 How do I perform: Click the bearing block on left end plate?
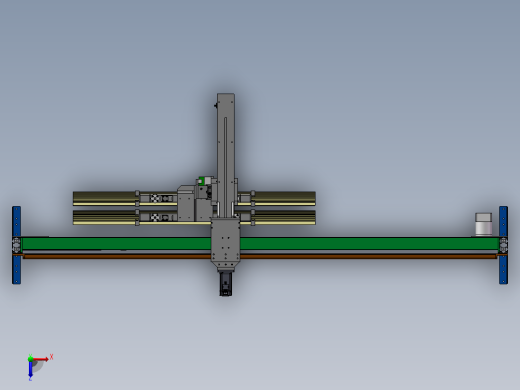(x=16, y=245)
